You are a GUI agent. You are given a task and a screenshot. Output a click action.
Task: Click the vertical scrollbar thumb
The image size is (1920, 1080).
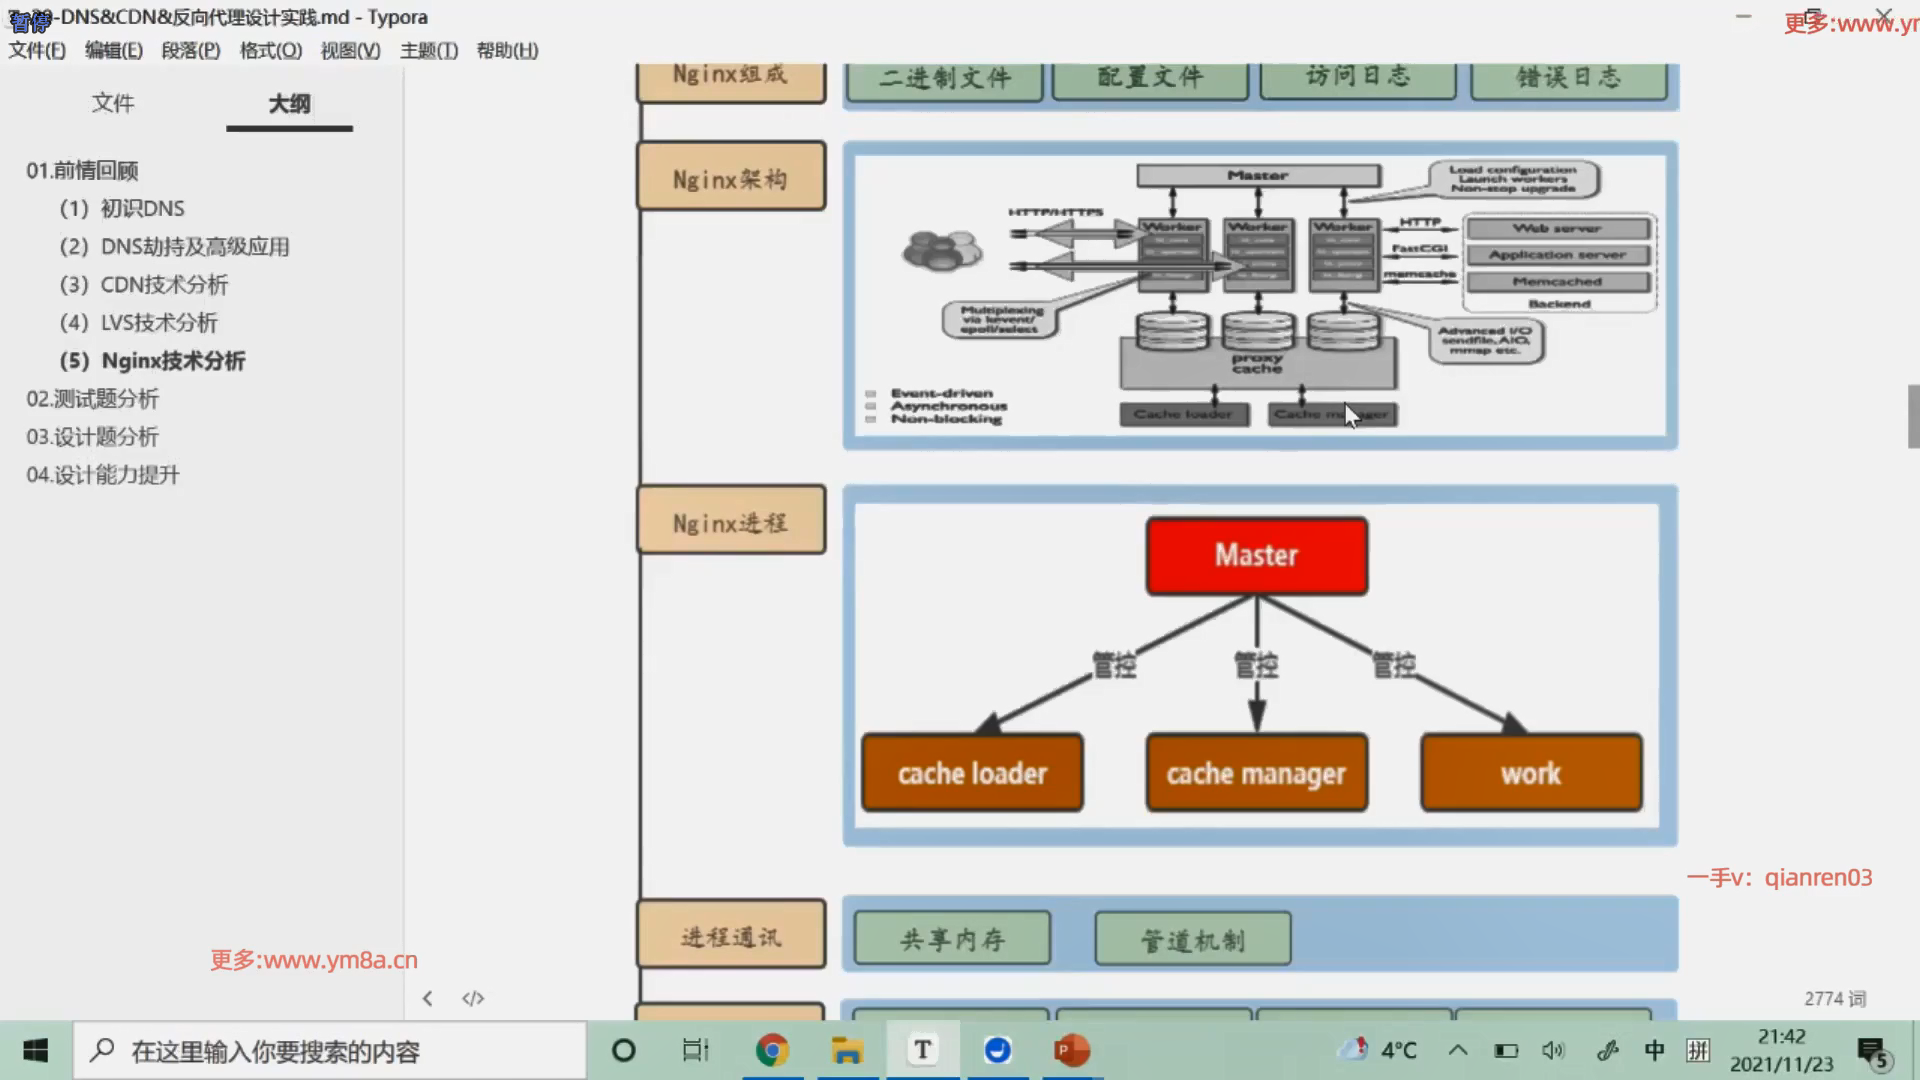coord(1913,416)
